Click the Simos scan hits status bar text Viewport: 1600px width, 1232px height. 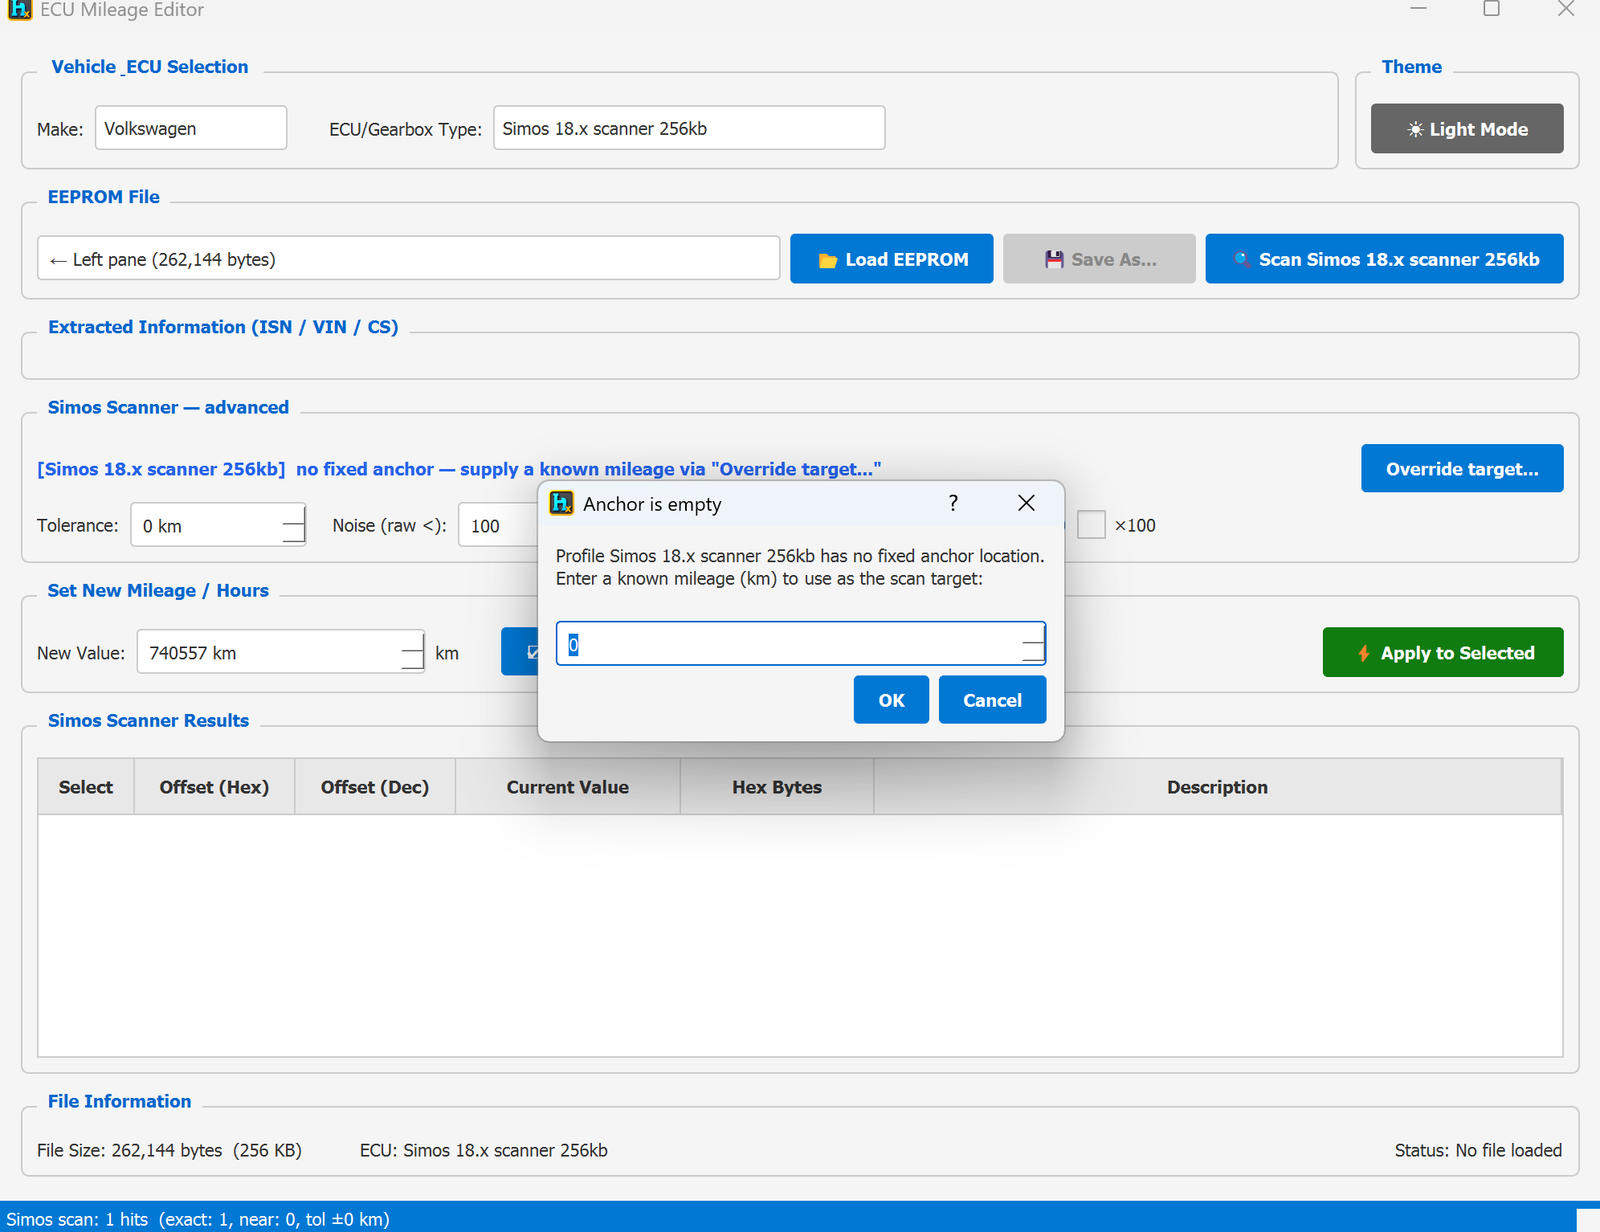pyautogui.click(x=198, y=1219)
